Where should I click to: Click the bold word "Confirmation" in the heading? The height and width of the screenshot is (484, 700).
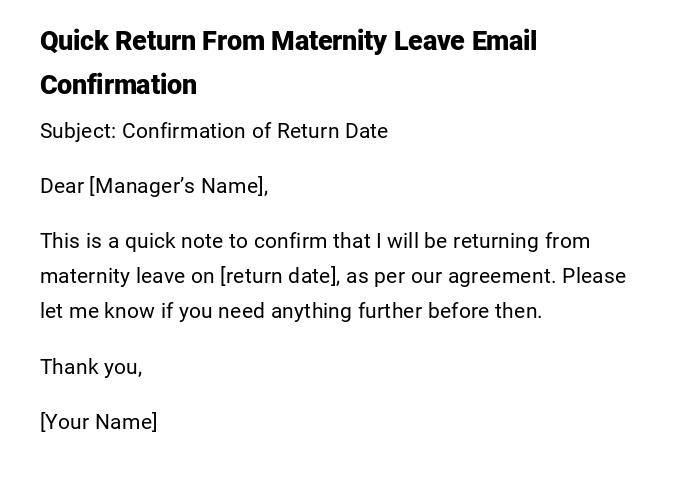(x=118, y=85)
